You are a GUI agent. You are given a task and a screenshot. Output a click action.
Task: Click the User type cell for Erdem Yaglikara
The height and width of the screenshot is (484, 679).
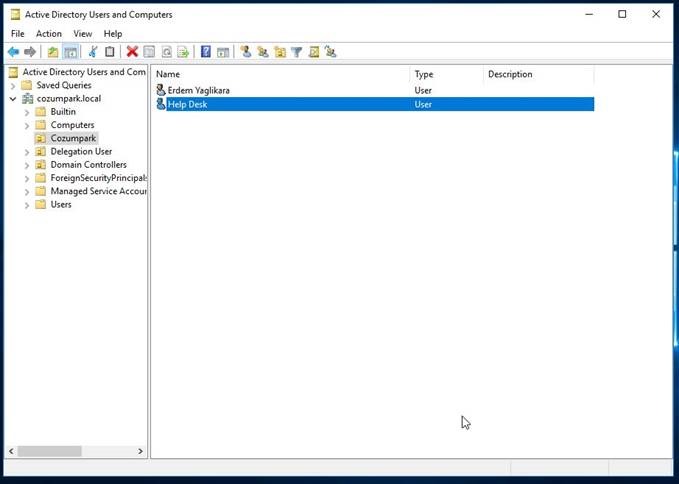click(x=423, y=90)
